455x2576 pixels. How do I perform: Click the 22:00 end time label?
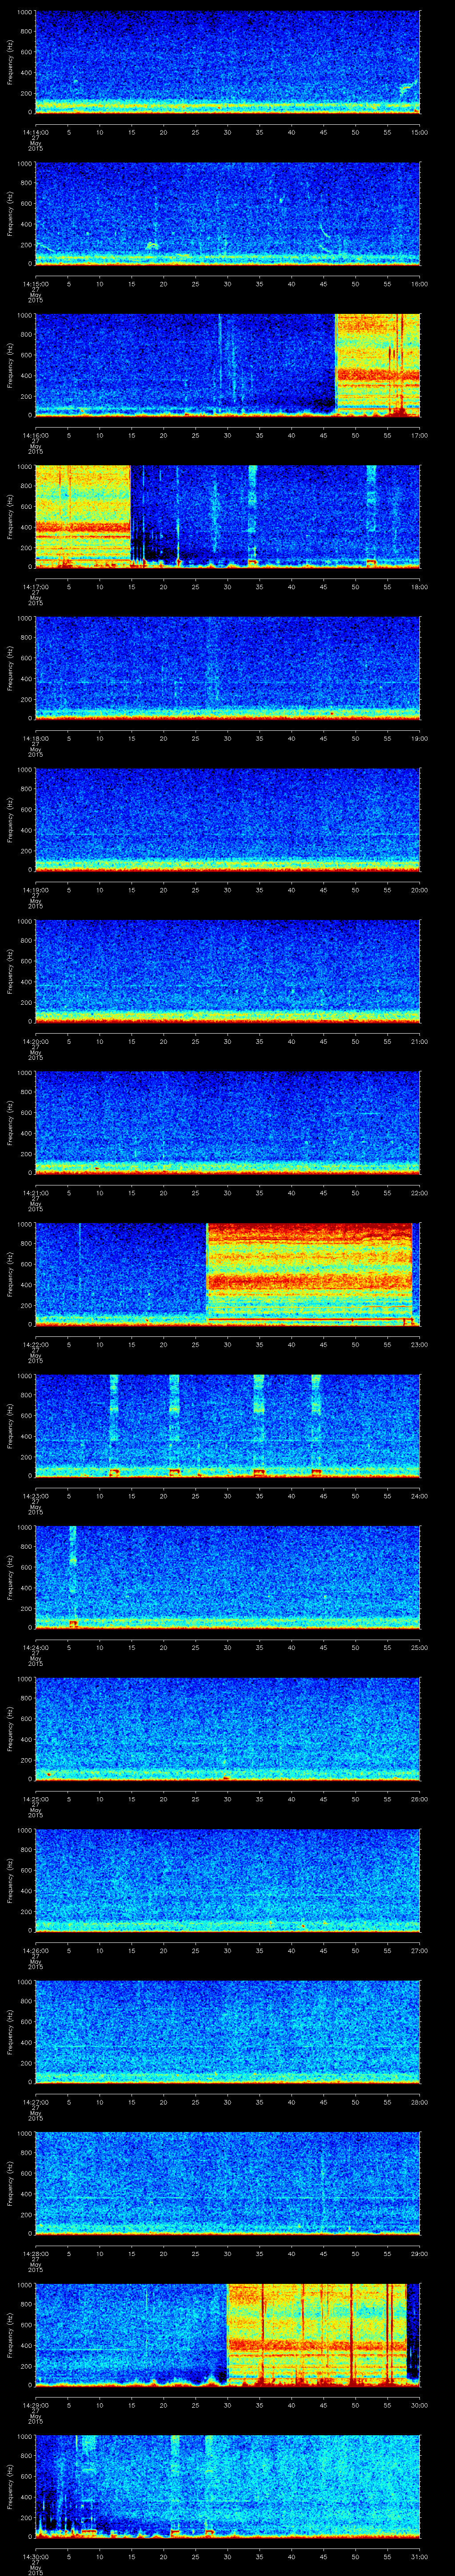coord(420,1192)
